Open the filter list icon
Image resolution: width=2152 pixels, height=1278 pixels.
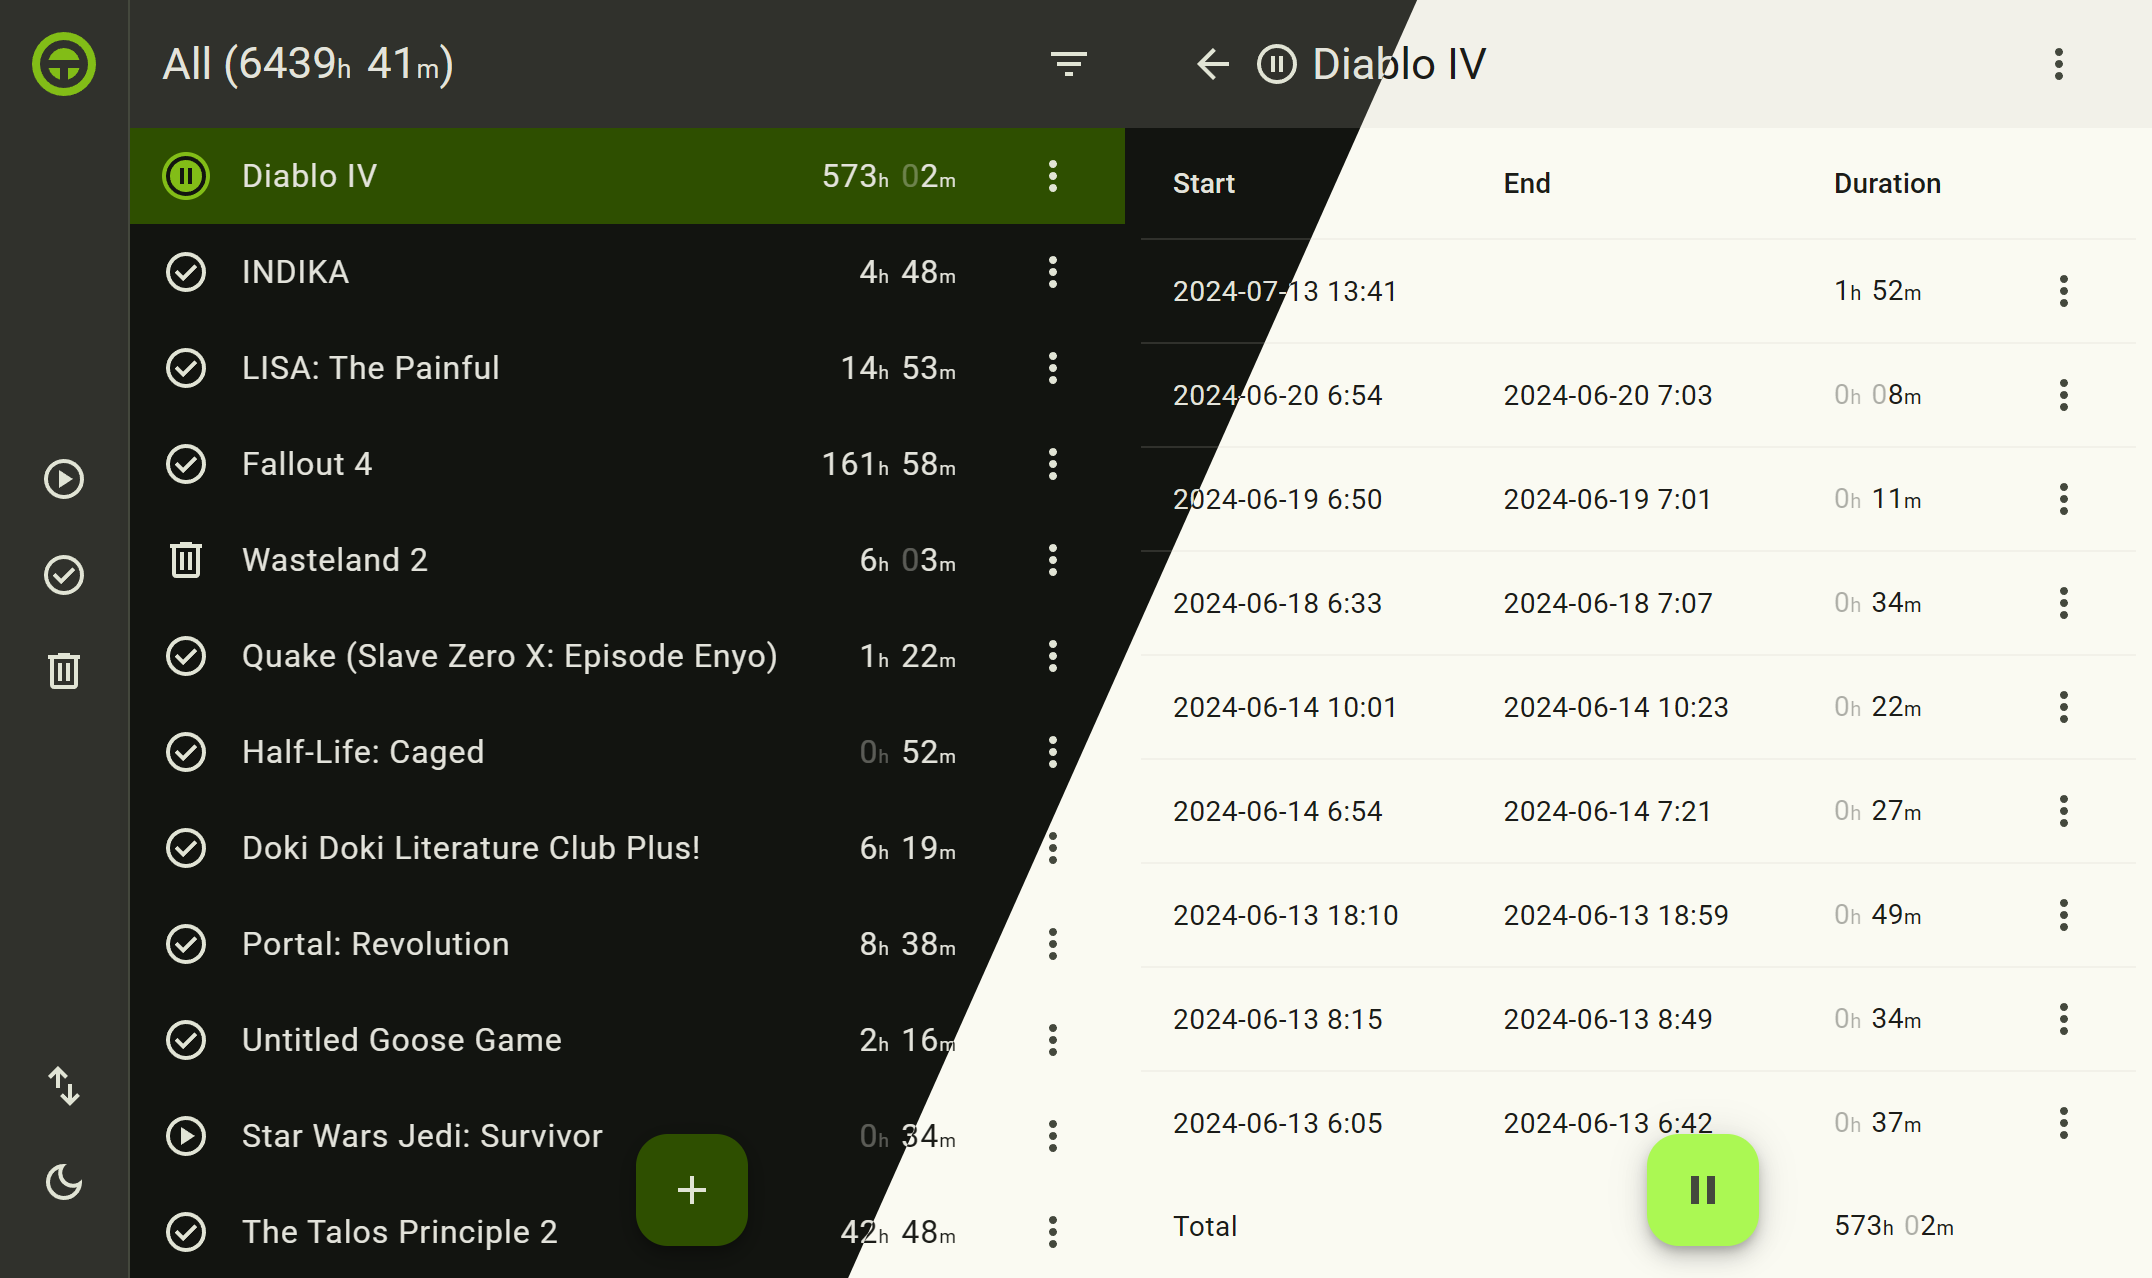coord(1068,64)
